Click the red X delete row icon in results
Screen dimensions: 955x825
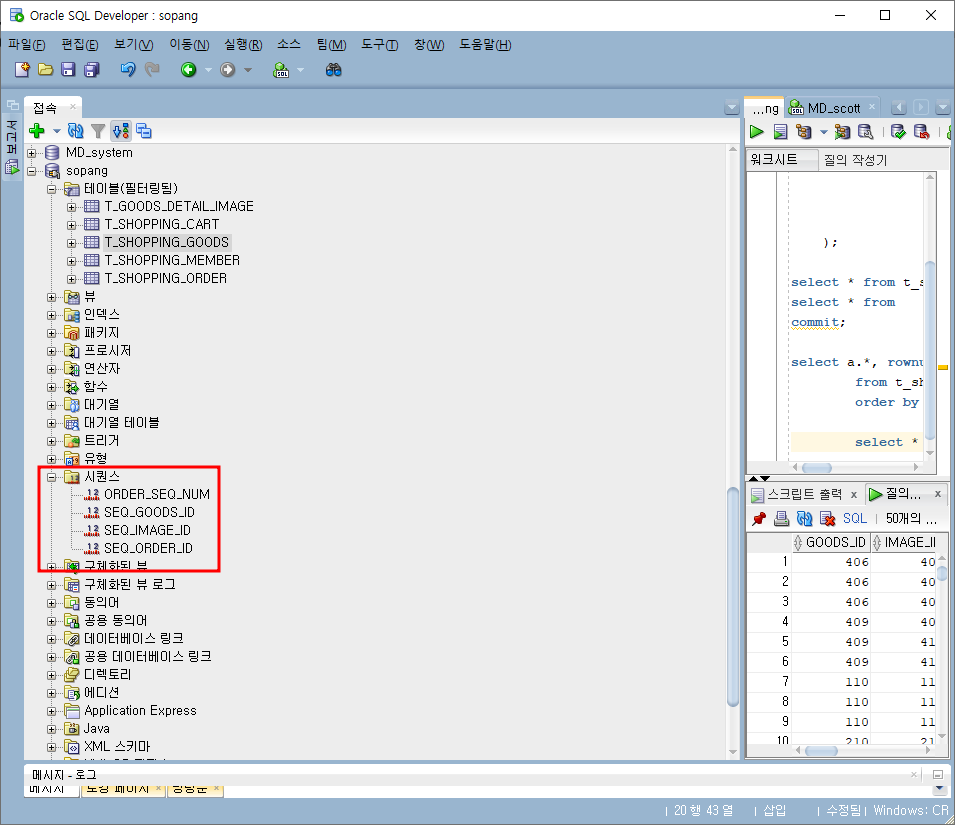pos(828,519)
